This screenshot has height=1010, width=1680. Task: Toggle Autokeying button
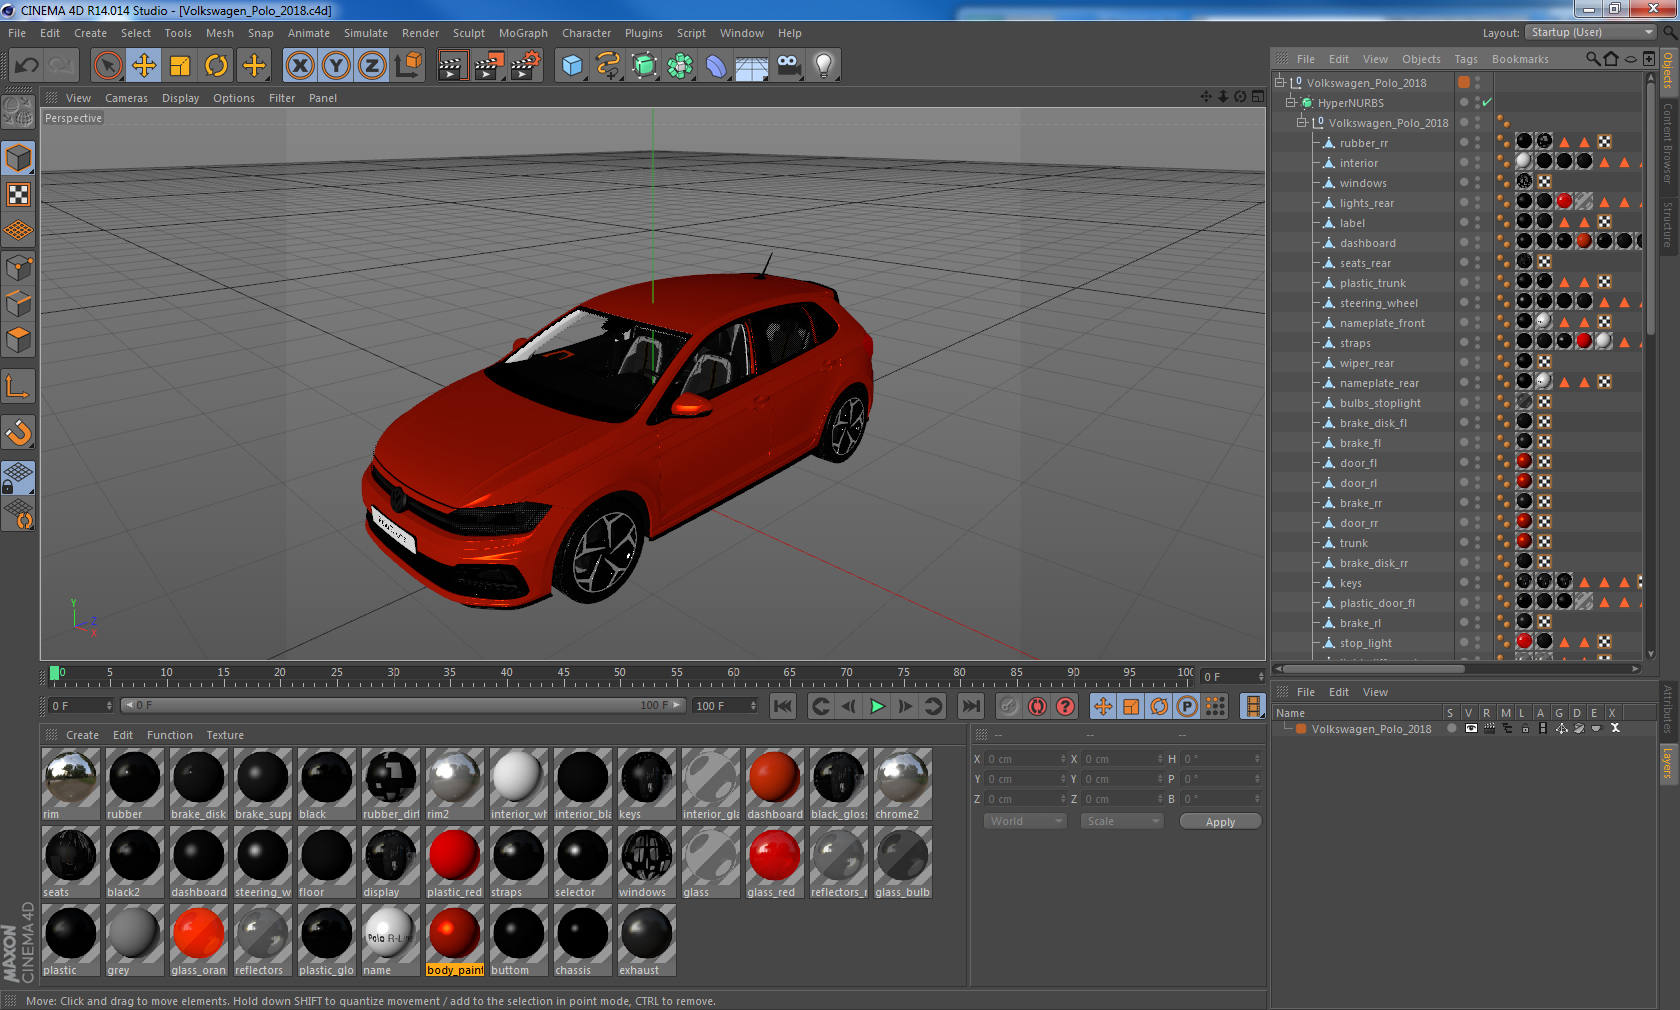click(x=1038, y=706)
